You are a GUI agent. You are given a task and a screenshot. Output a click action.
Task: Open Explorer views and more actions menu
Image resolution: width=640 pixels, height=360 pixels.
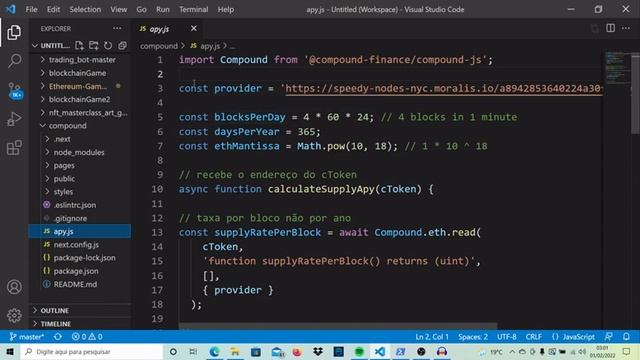click(117, 29)
